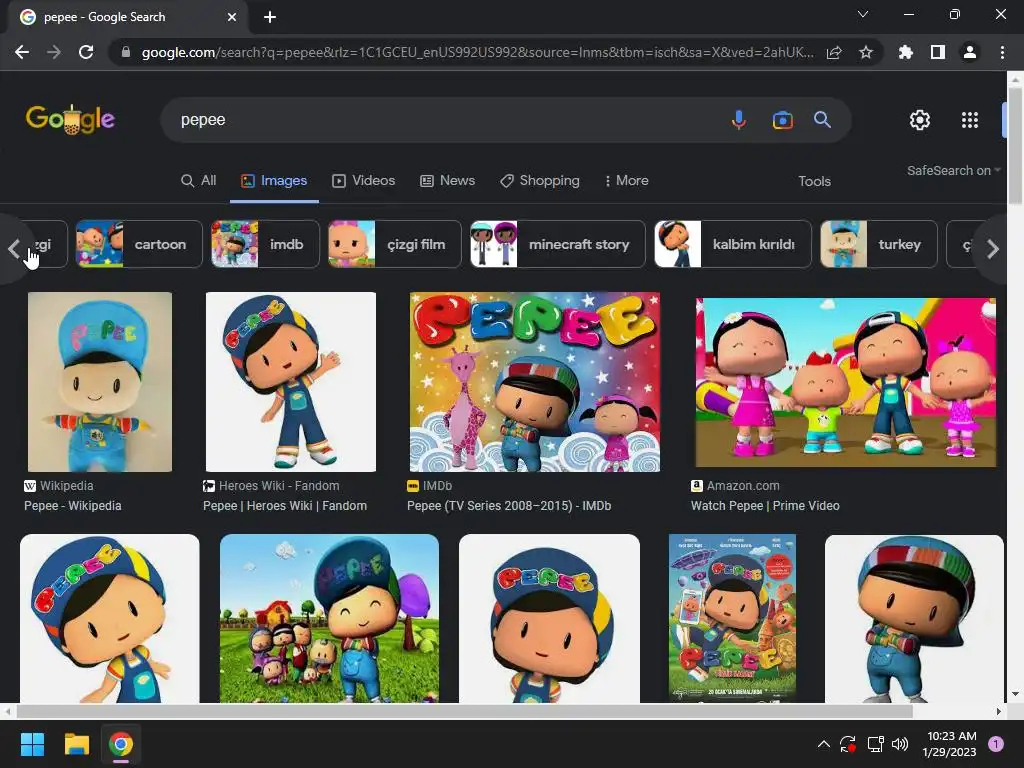Open Watch Pepee Prime Video link
The width and height of the screenshot is (1024, 768).
coord(765,505)
